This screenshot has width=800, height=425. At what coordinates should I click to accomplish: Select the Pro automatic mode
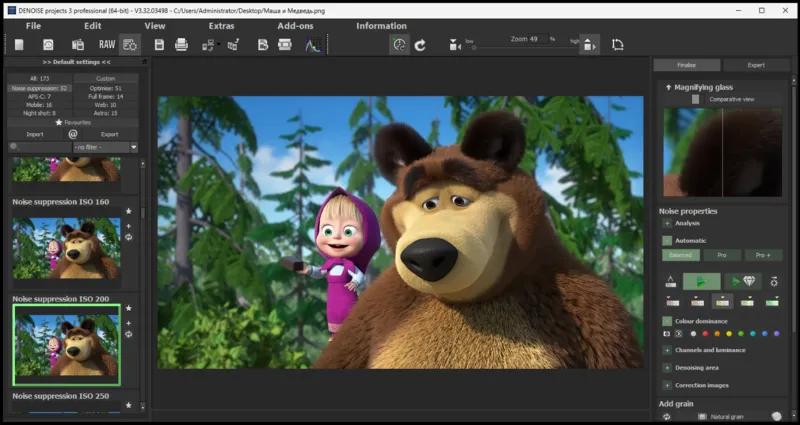click(722, 255)
